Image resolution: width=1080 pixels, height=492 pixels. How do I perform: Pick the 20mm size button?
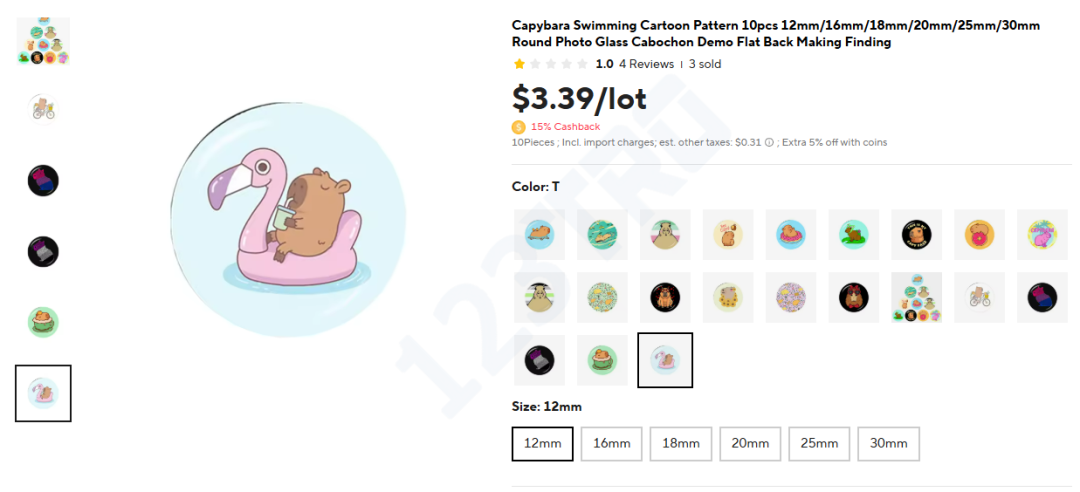pos(749,444)
